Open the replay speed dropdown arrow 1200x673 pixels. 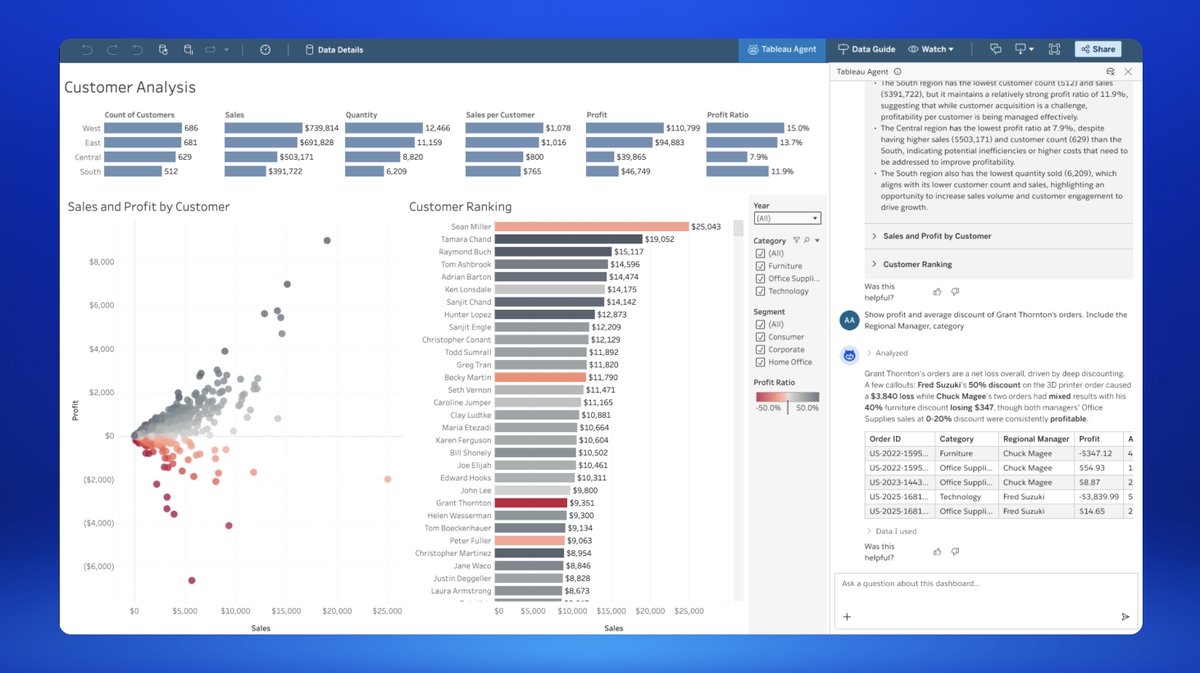[x=227, y=49]
